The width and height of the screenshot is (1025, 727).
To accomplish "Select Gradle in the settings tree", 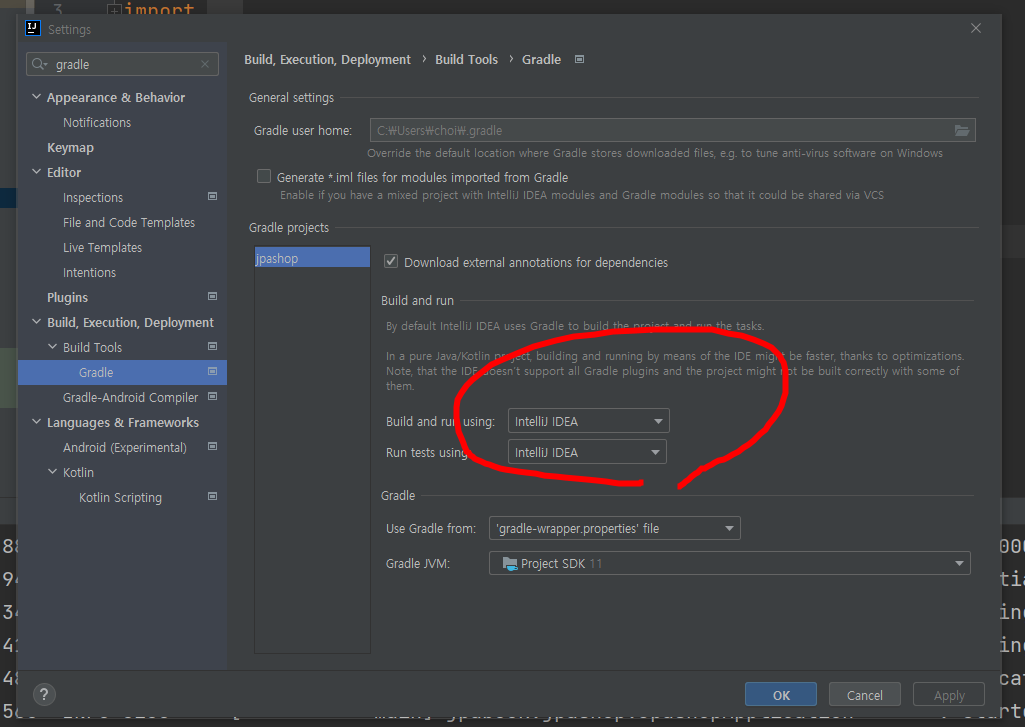I will point(96,372).
